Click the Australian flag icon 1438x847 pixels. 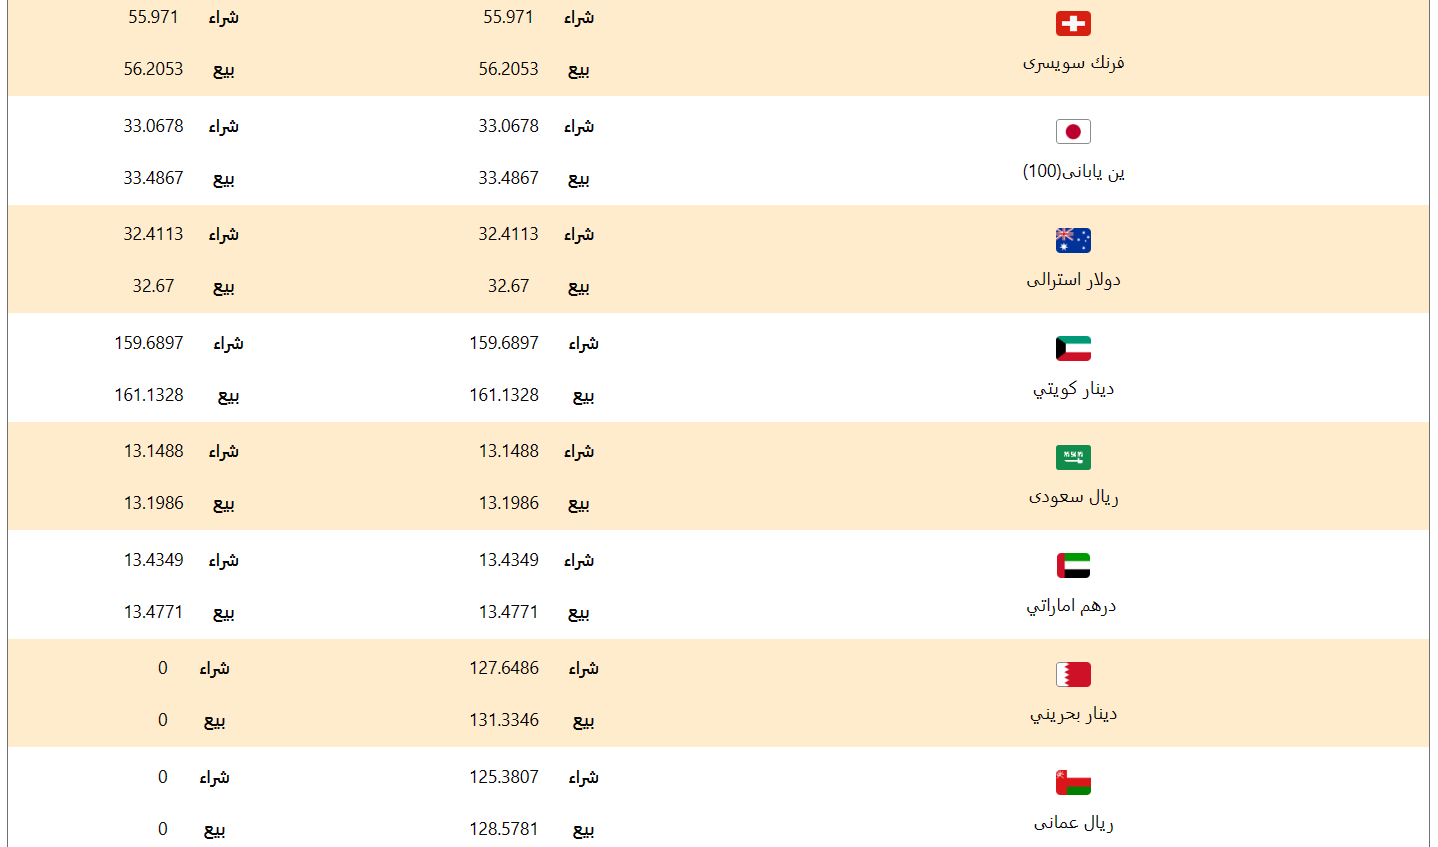click(x=1073, y=240)
